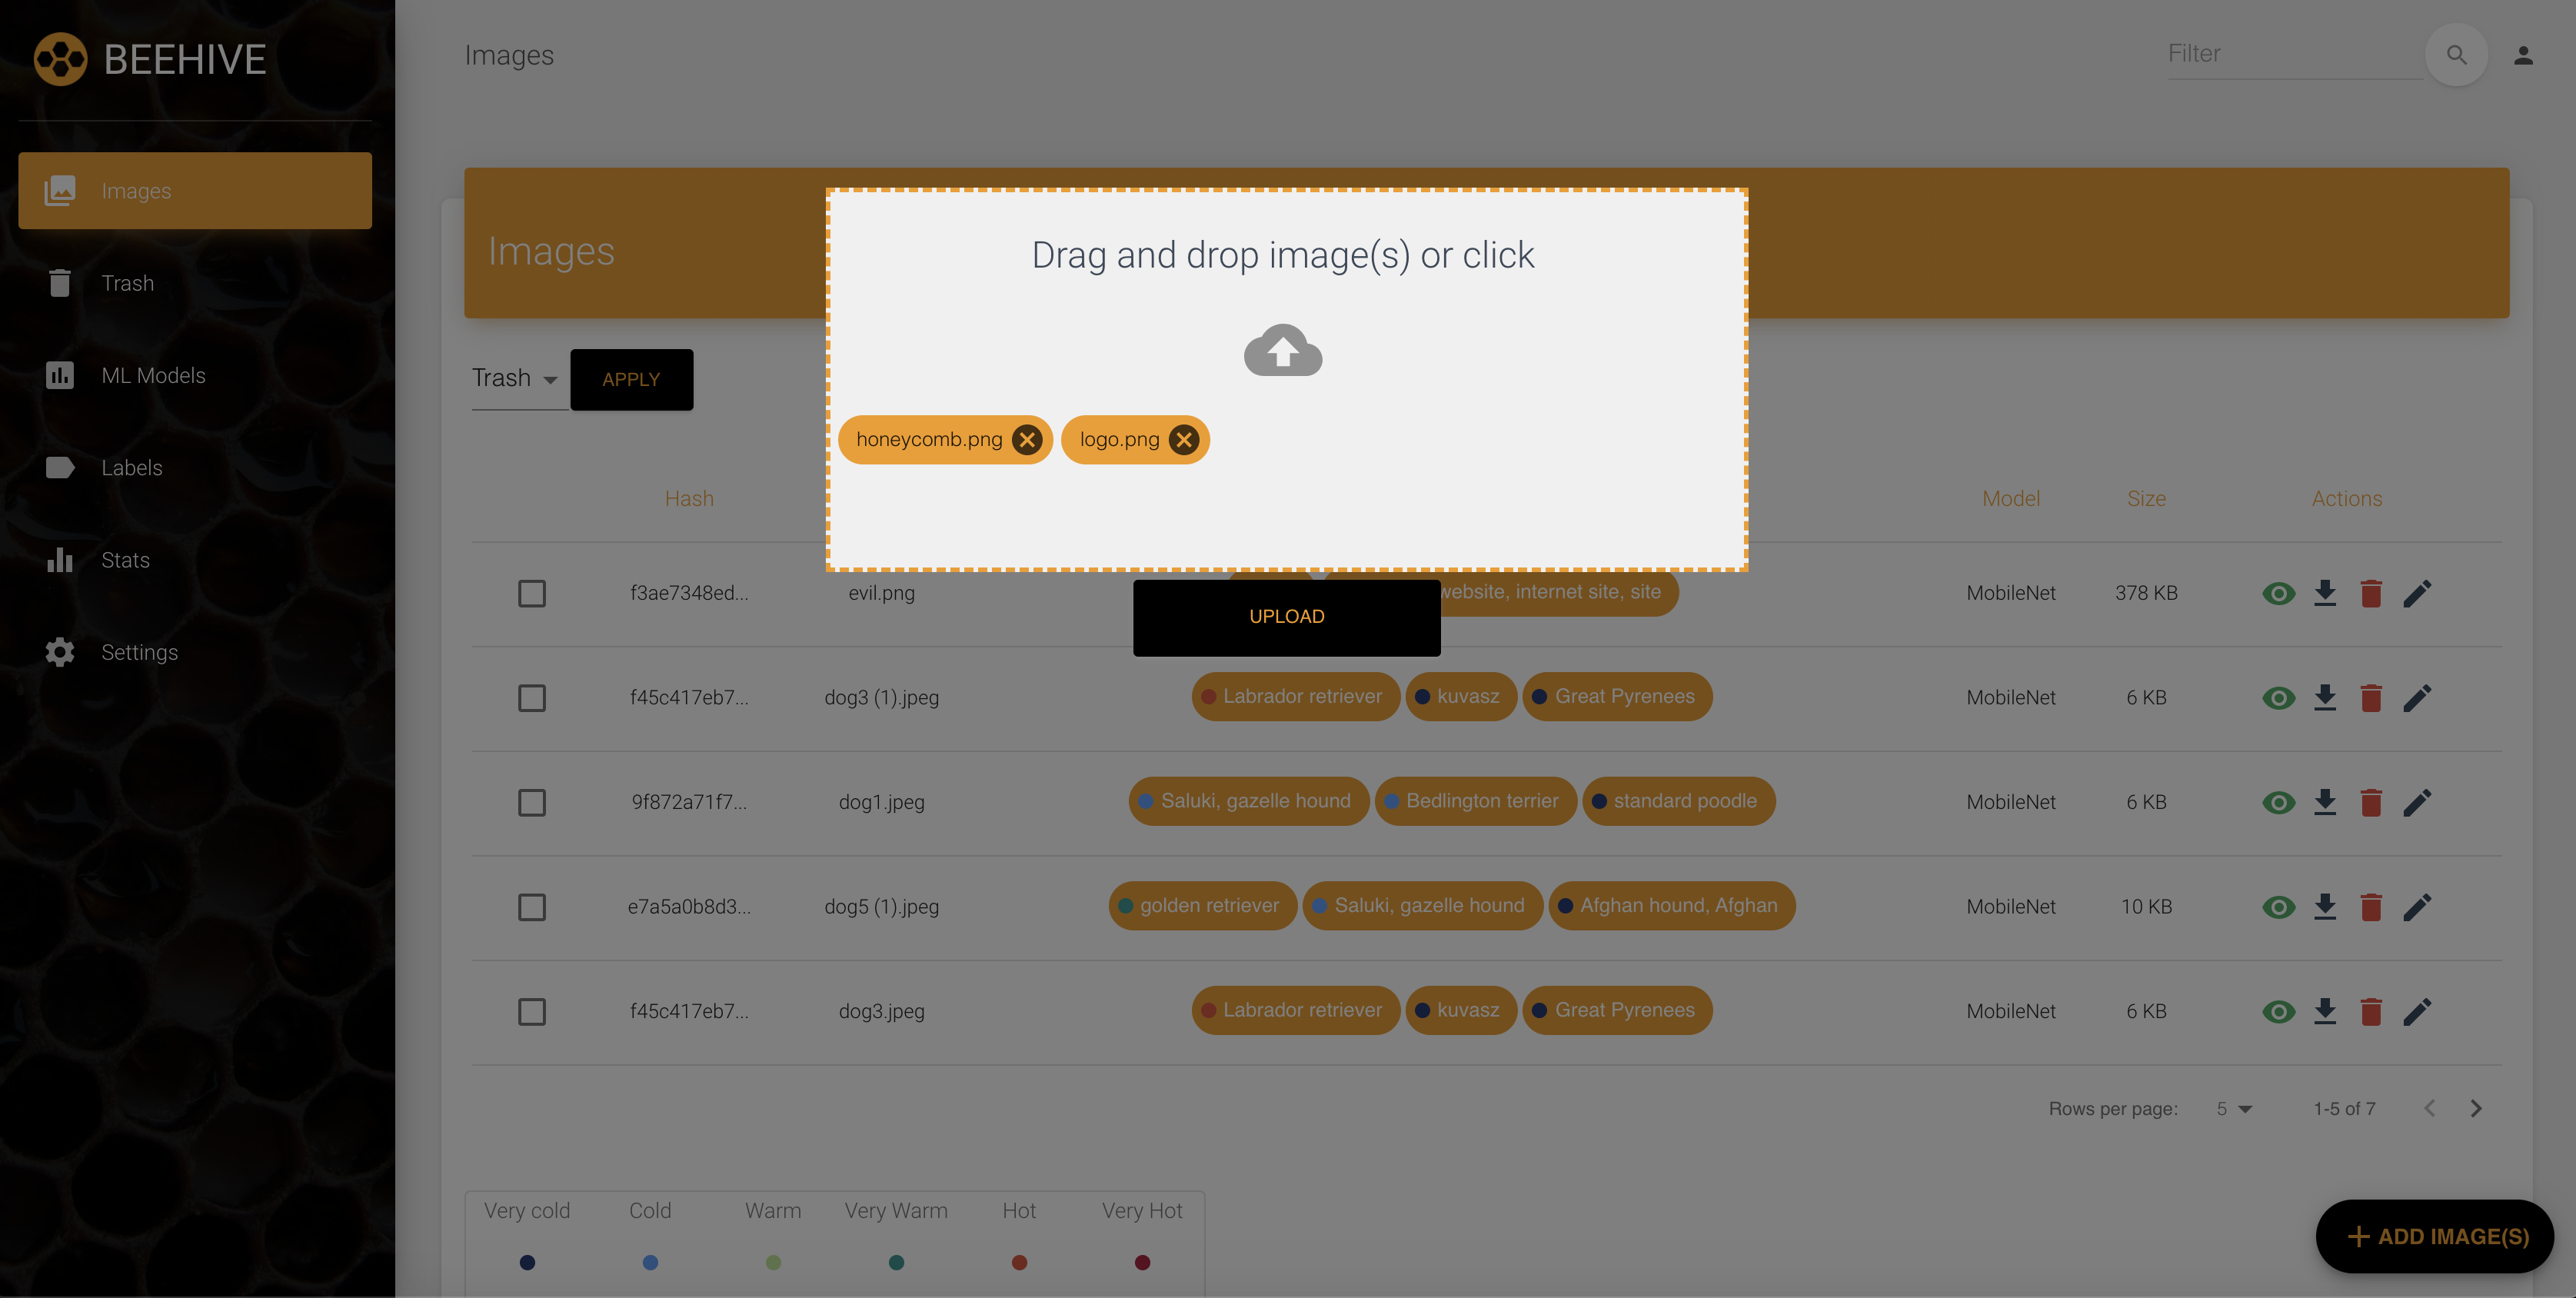
Task: Remove honeycomb.png from upload list
Action: pos(1026,440)
